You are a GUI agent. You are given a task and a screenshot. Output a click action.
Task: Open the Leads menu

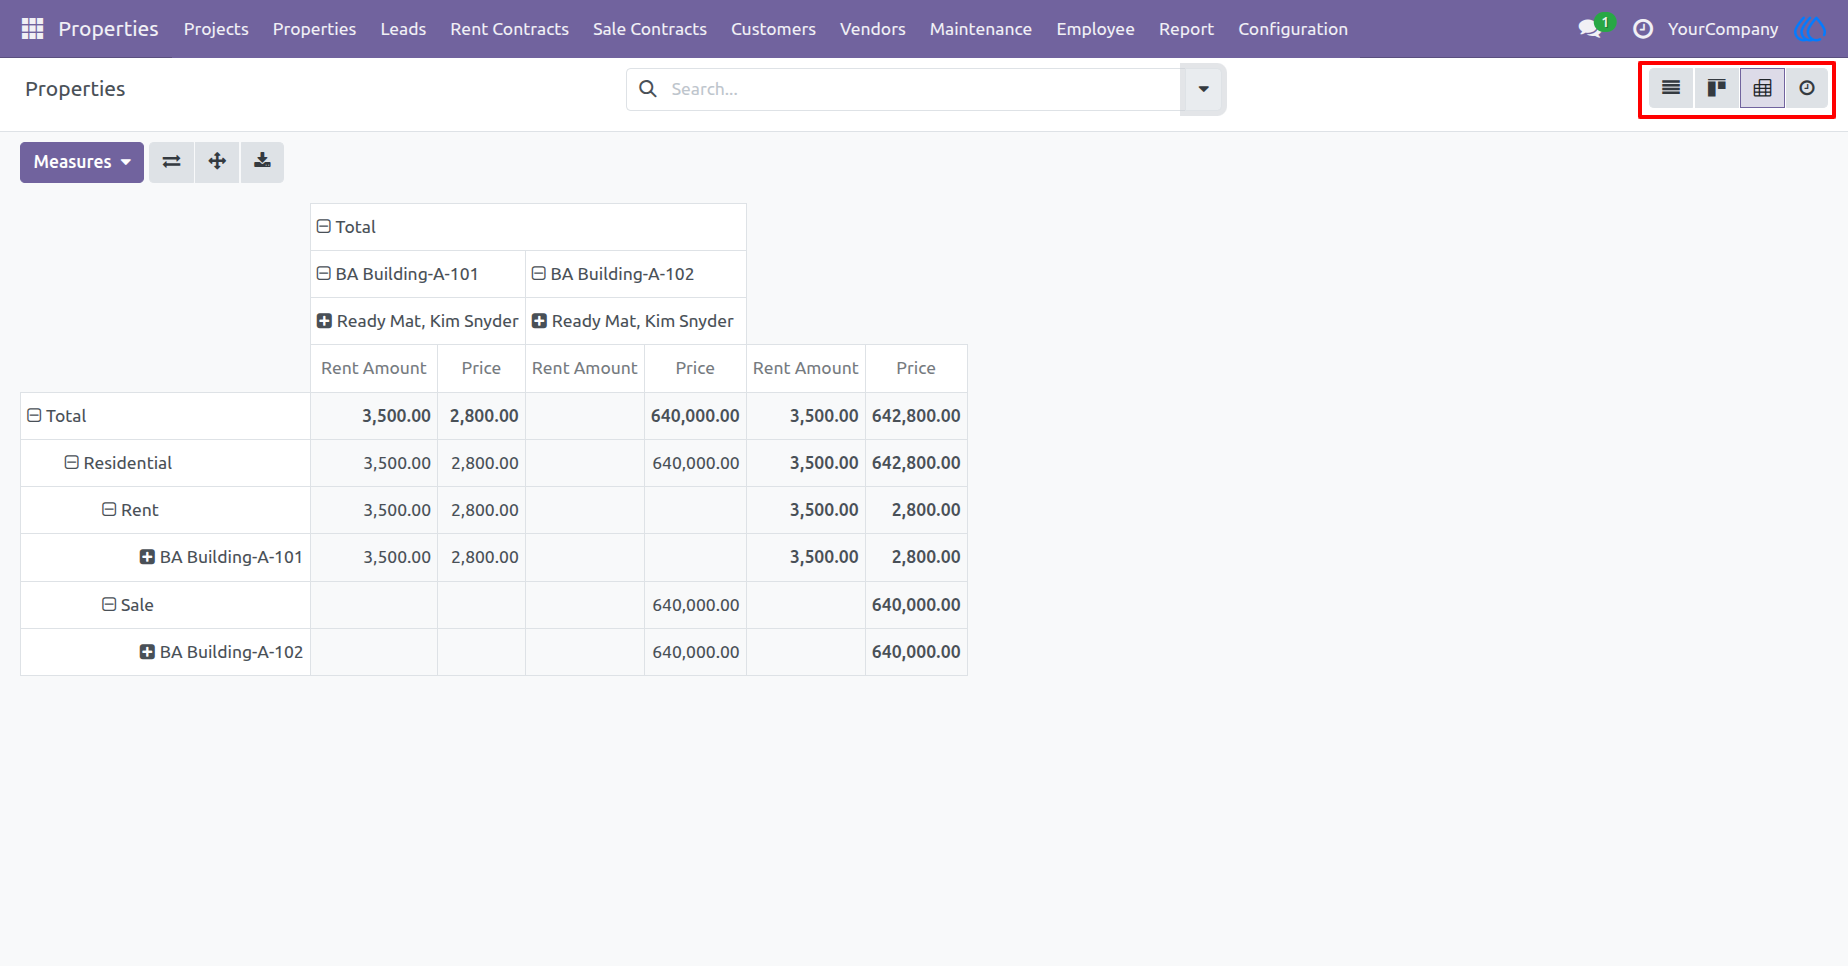point(403,29)
